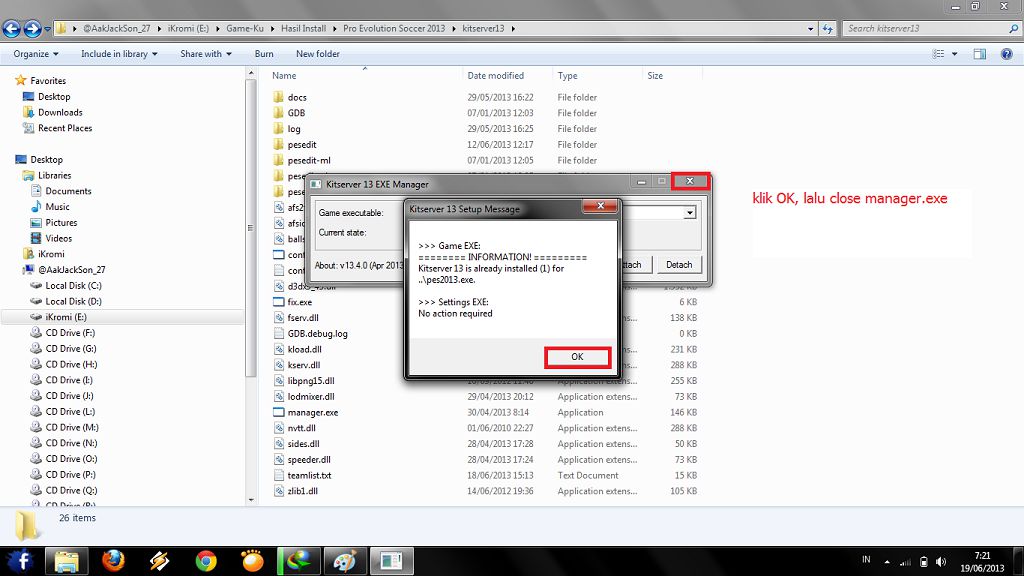Sort by Size column header
1024x576 pixels.
[x=655, y=76]
